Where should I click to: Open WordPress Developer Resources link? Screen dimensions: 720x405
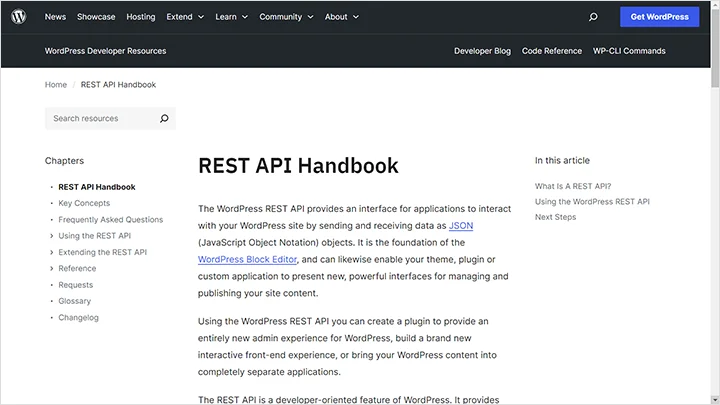pos(105,51)
